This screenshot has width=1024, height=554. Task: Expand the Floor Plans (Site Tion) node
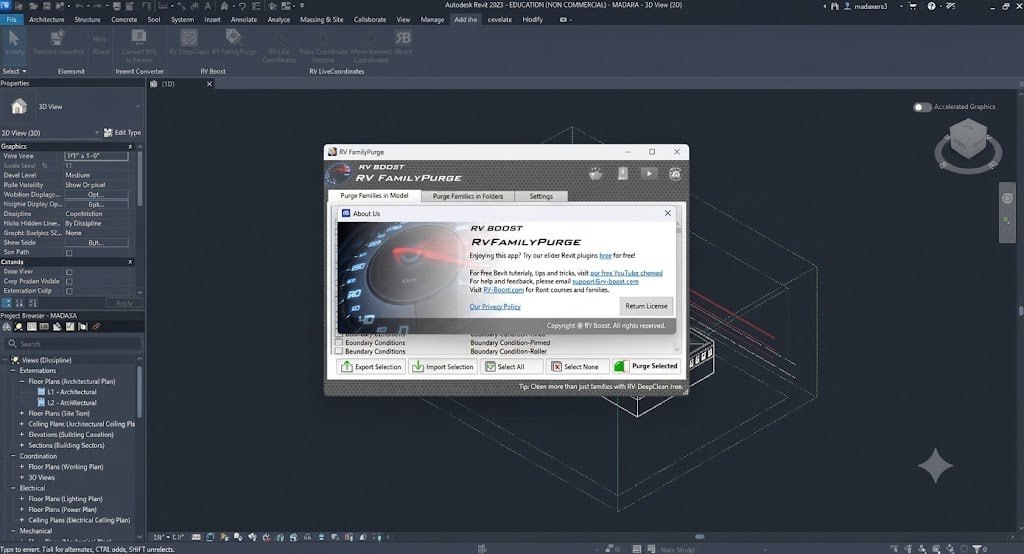[22, 413]
